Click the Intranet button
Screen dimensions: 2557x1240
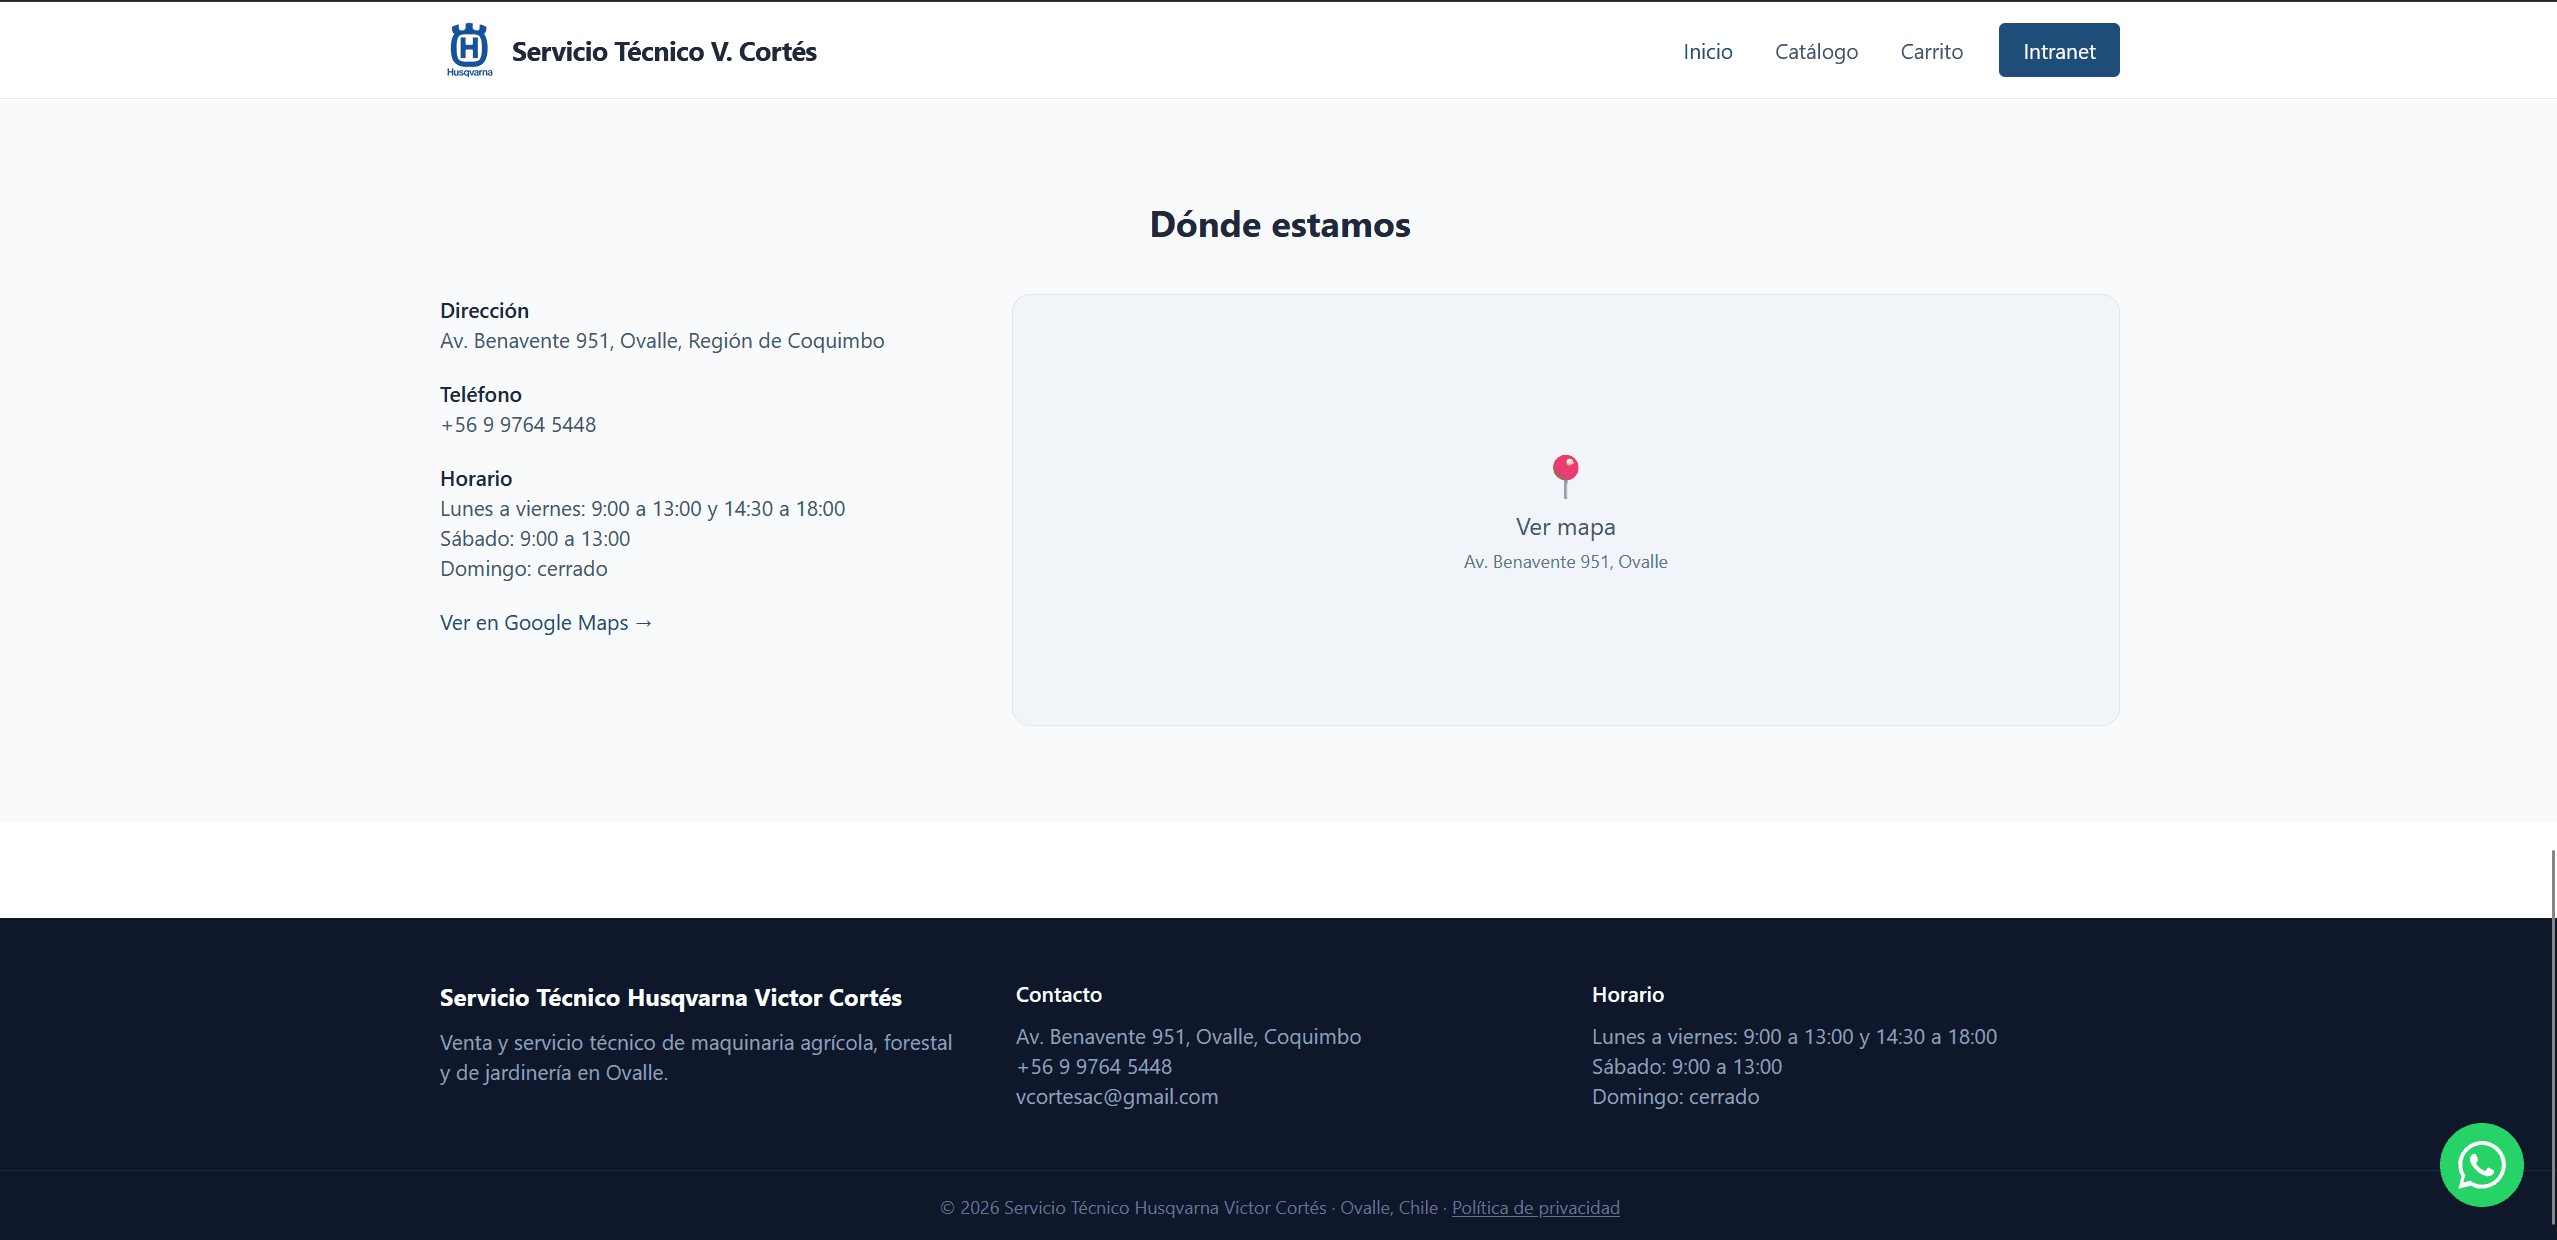2059,50
